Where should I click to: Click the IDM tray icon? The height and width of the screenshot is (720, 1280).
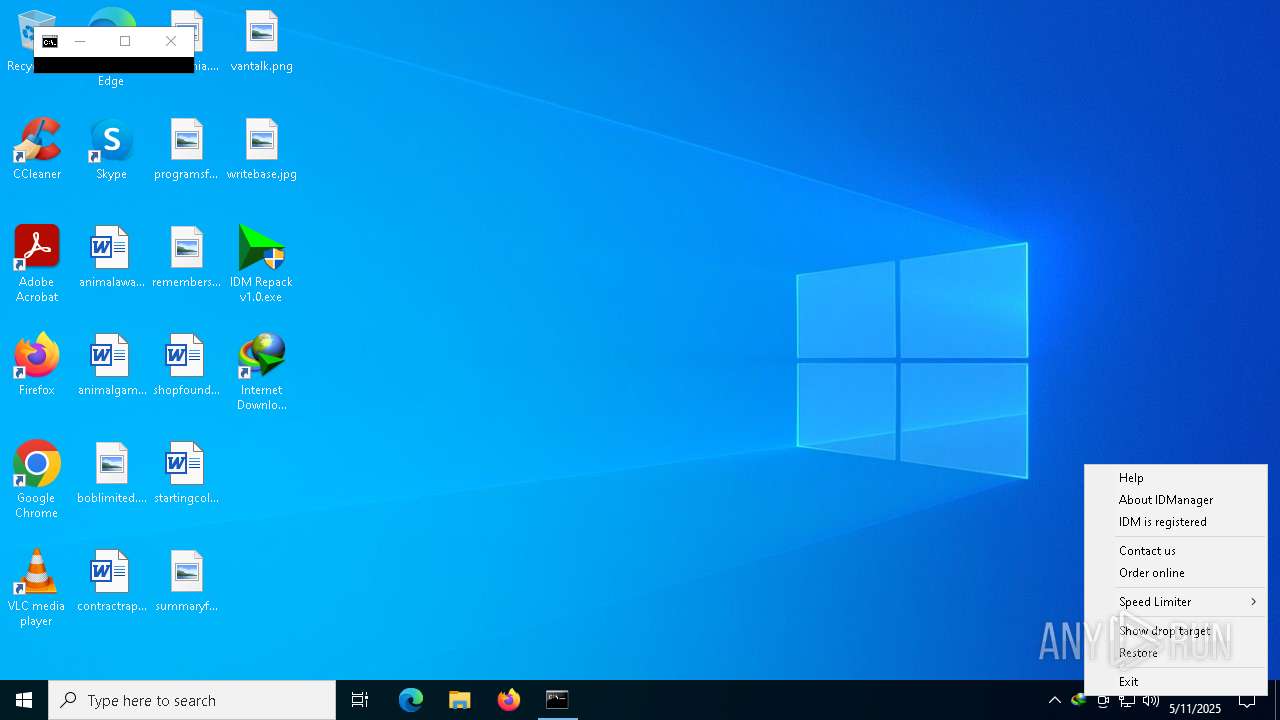tap(1079, 700)
